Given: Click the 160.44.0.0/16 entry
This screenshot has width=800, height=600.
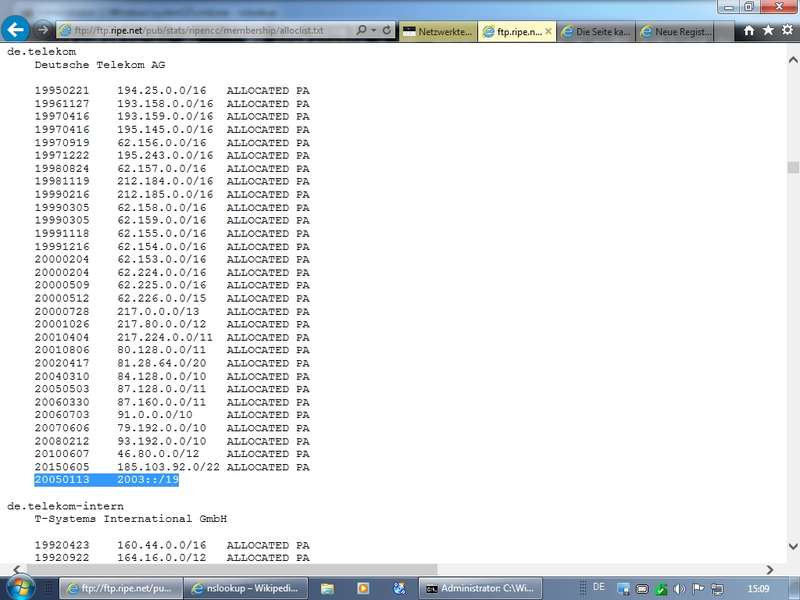Looking at the screenshot, I should (162, 545).
